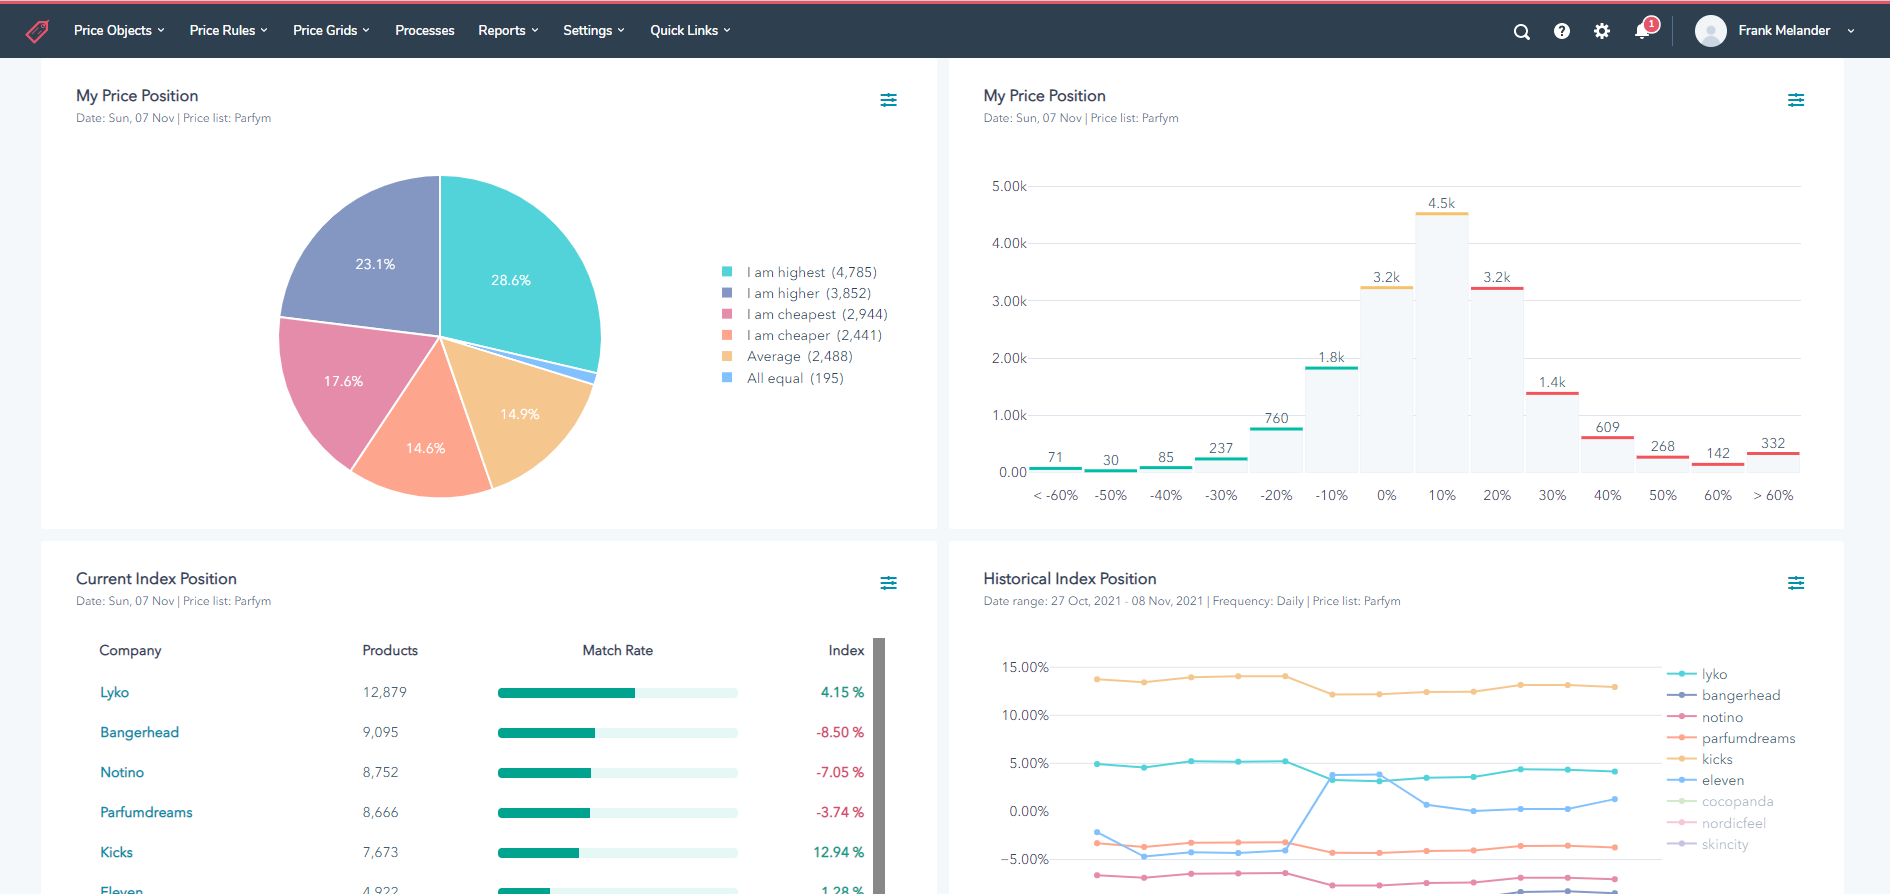Screen dimensions: 1890x894
Task: Expand the Price Objects menu
Action: [x=119, y=31]
